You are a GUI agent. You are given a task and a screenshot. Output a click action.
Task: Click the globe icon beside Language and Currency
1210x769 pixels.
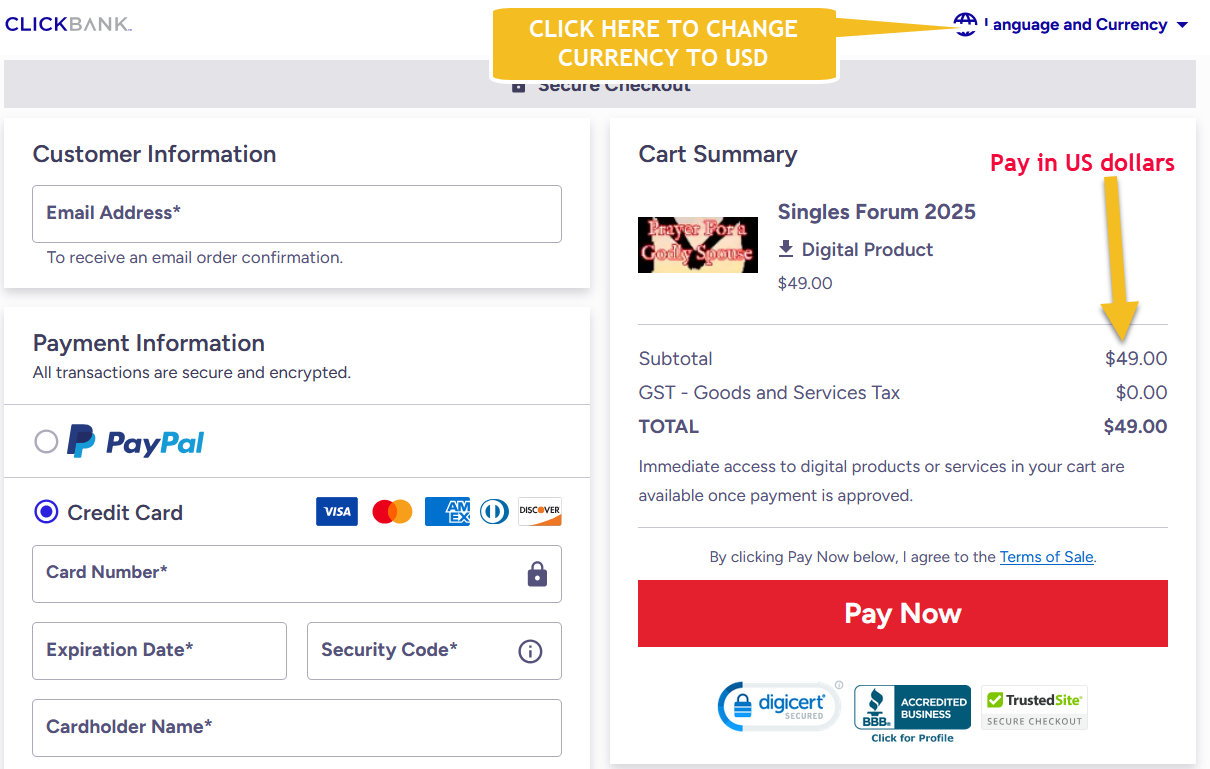(x=965, y=24)
